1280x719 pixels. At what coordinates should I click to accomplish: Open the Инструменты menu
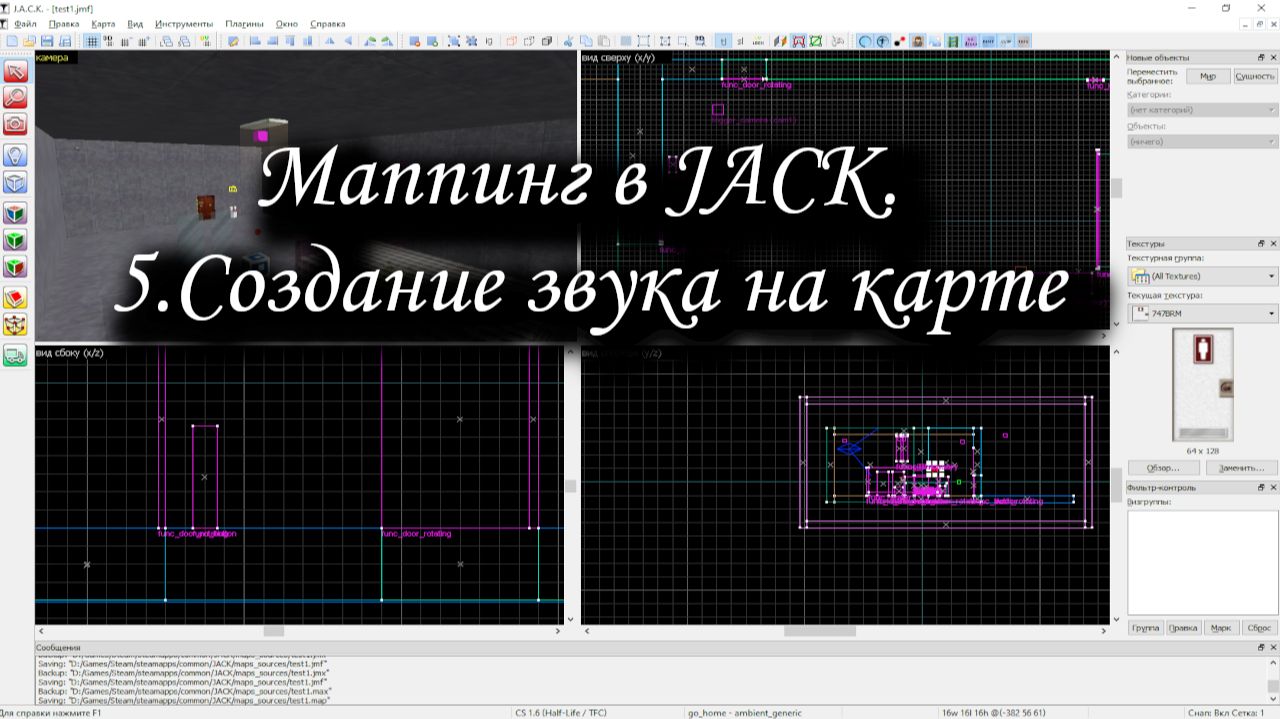click(x=184, y=23)
